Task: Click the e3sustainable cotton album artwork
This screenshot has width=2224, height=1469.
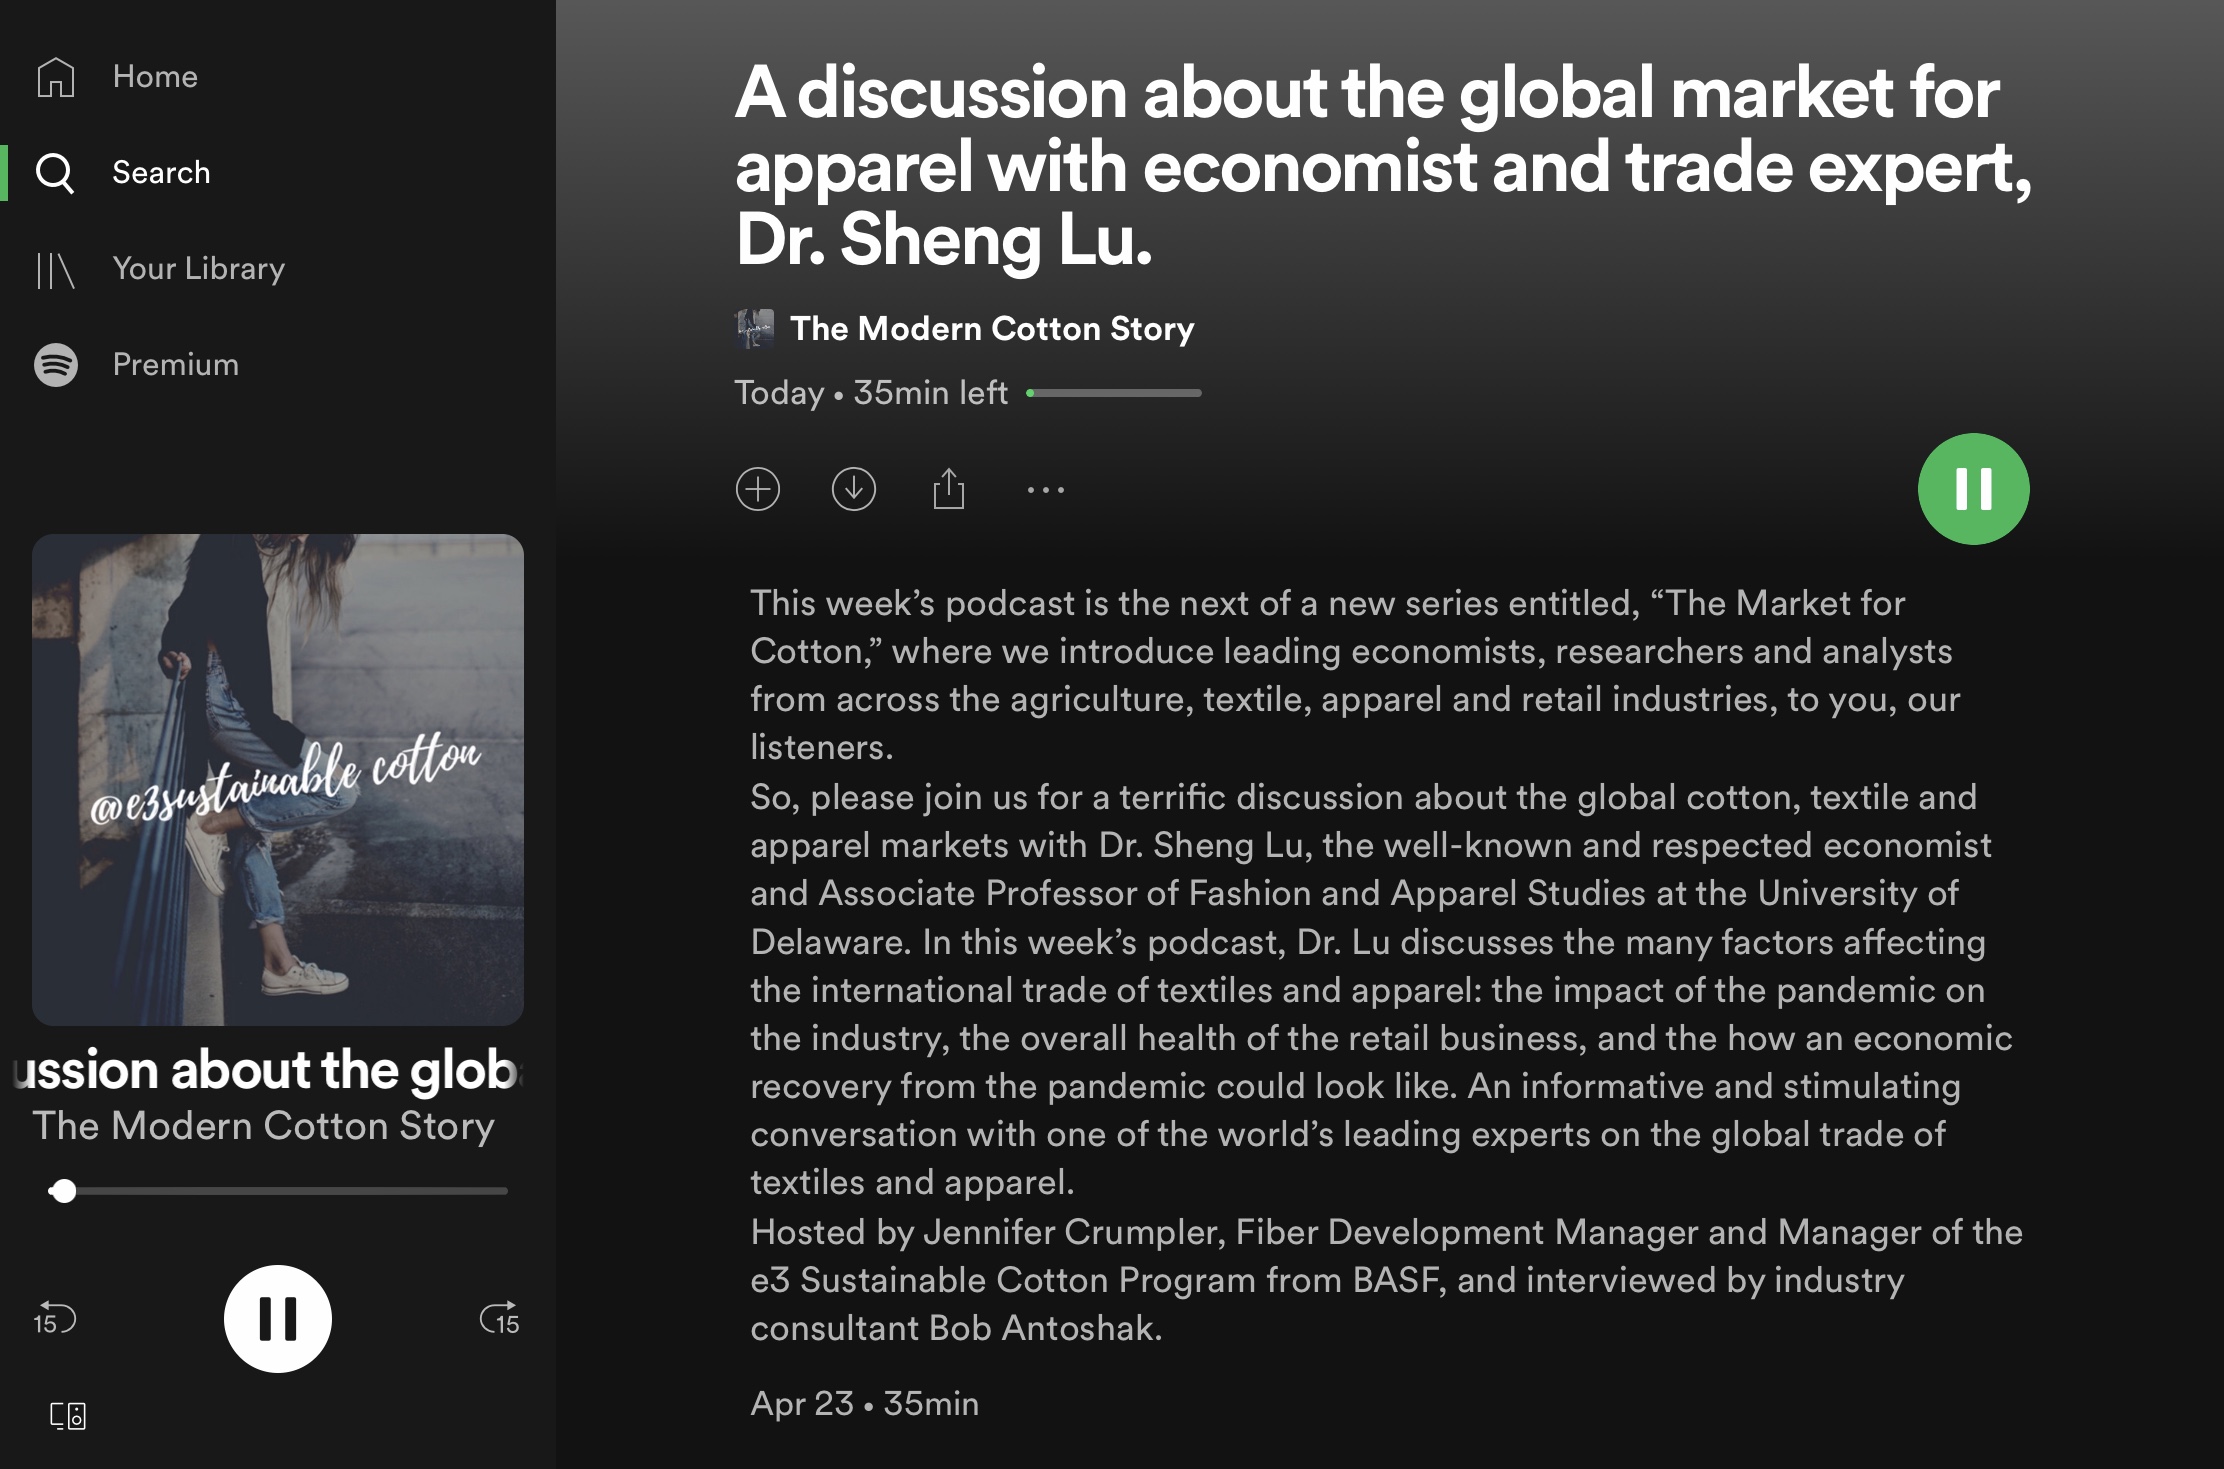Action: coord(278,780)
